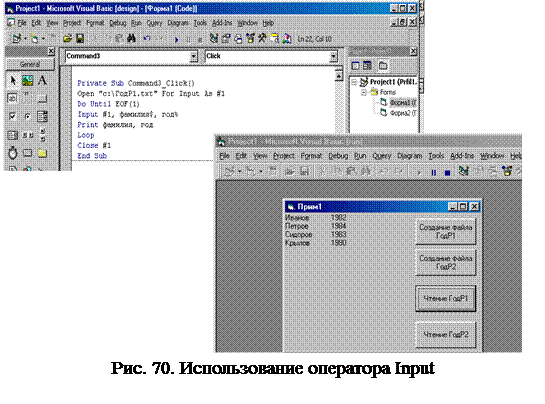545x404 pixels.
Task: Click the 'Close #1' code line
Action: tap(94, 145)
